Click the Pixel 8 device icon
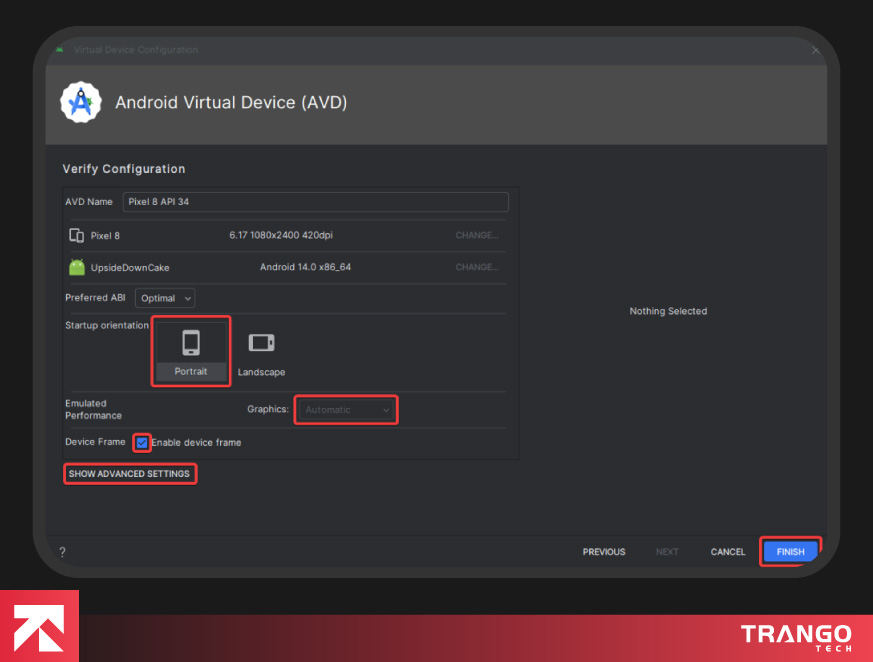This screenshot has height=662, width=873. click(x=76, y=236)
